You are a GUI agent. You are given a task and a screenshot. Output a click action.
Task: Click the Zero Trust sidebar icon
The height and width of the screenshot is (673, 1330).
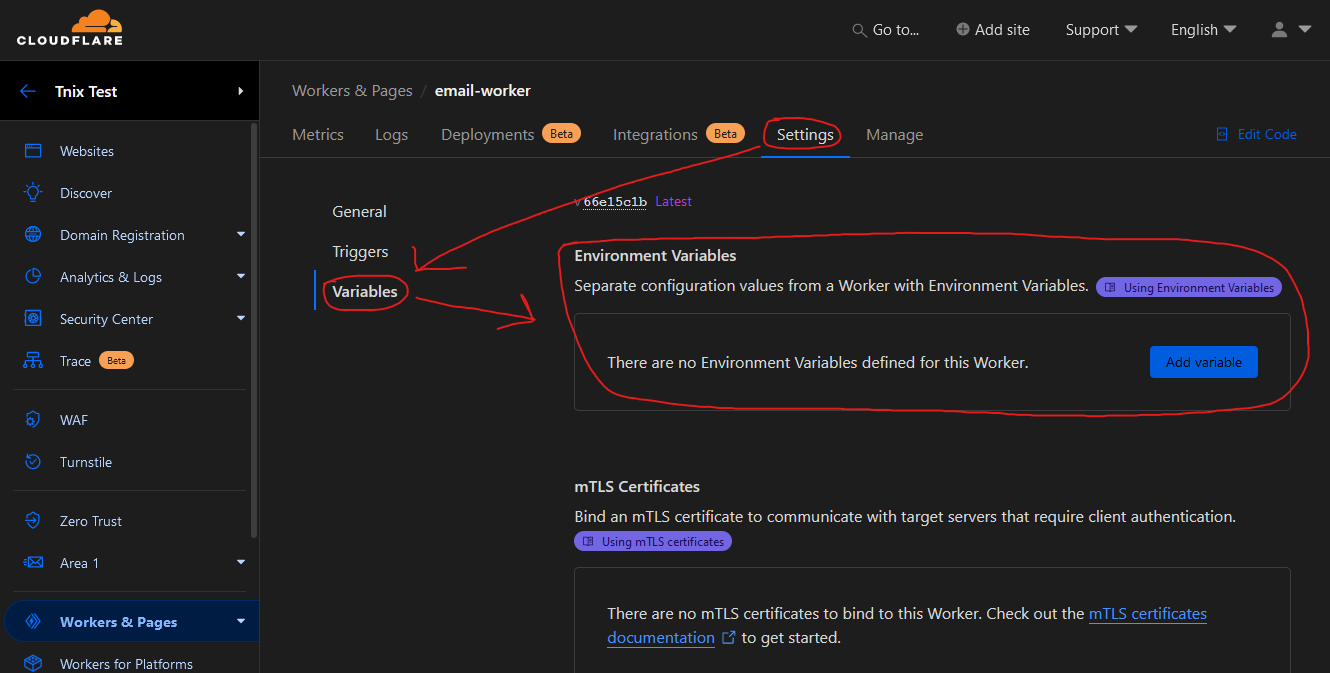[33, 521]
